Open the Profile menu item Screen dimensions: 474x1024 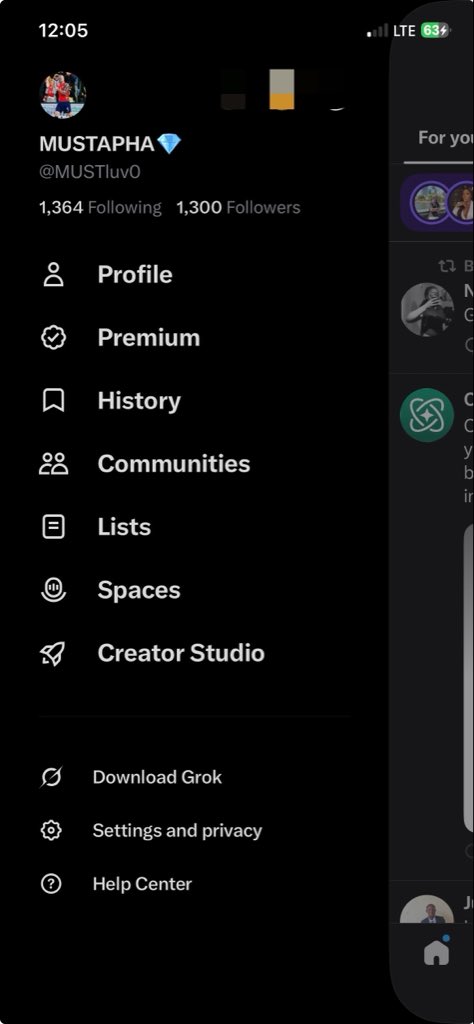point(134,275)
